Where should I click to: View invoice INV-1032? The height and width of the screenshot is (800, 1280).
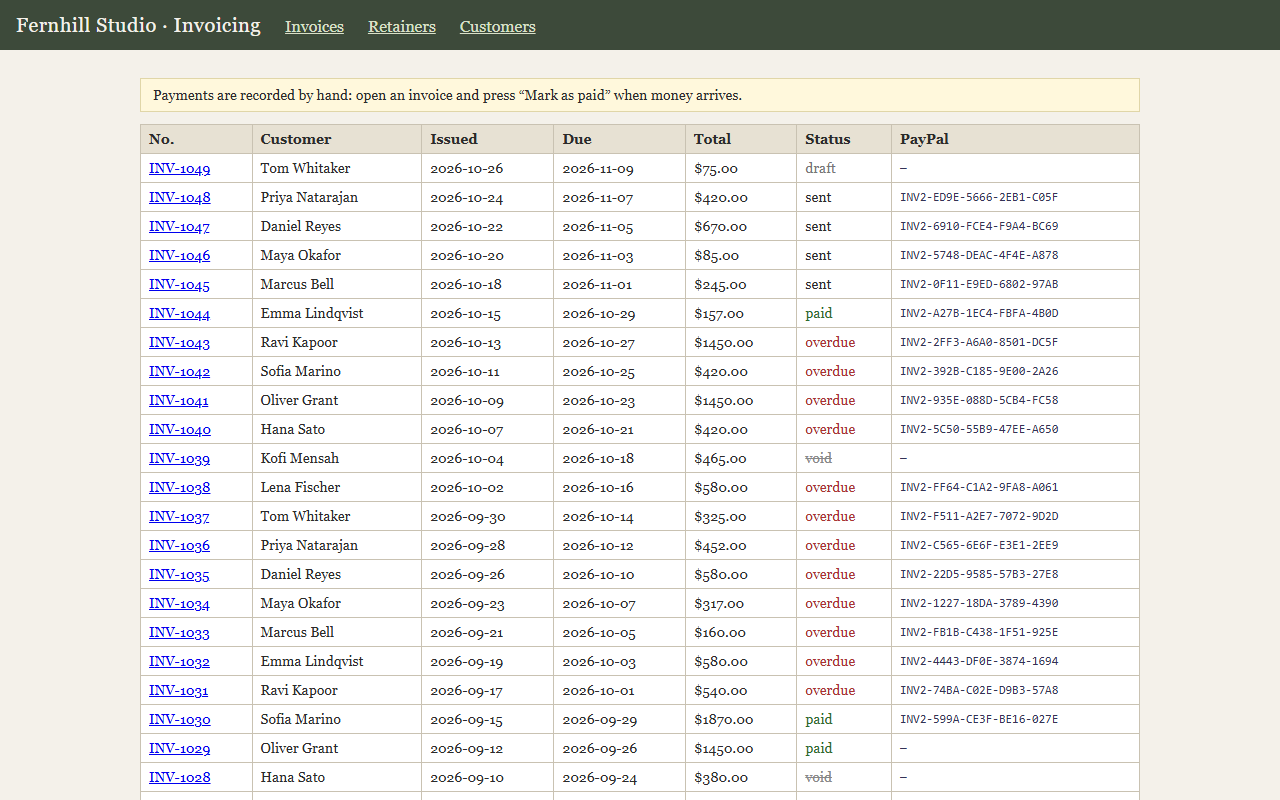click(180, 662)
